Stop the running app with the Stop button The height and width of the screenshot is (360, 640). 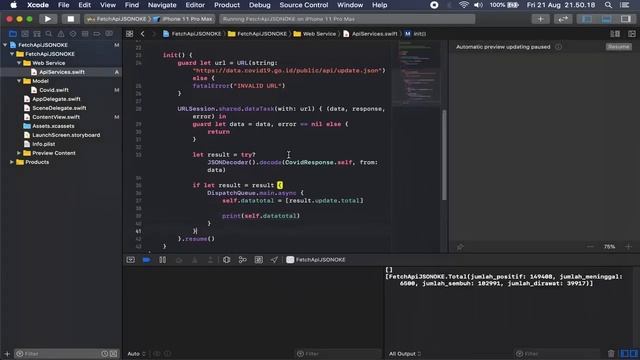point(71,19)
